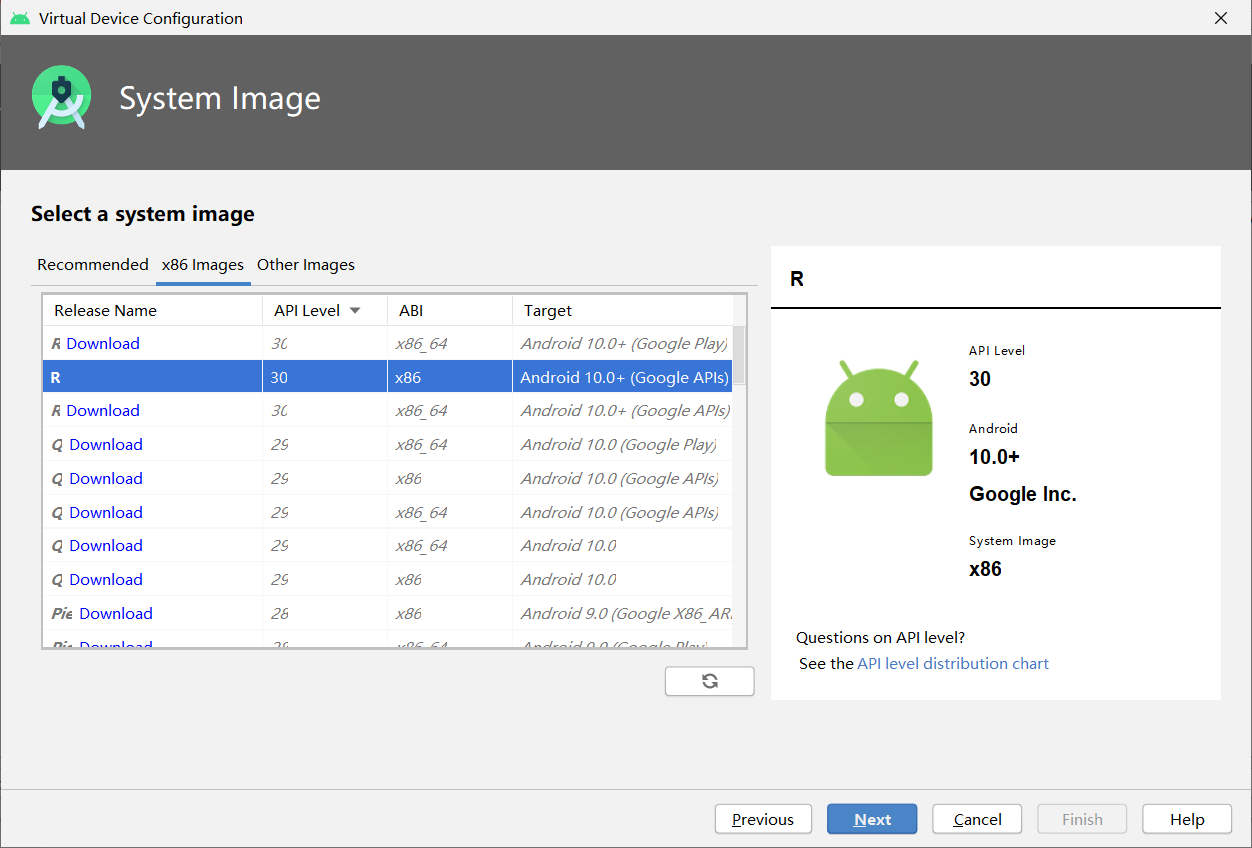Click the Next button
This screenshot has height=848, width=1252.
coord(872,819)
